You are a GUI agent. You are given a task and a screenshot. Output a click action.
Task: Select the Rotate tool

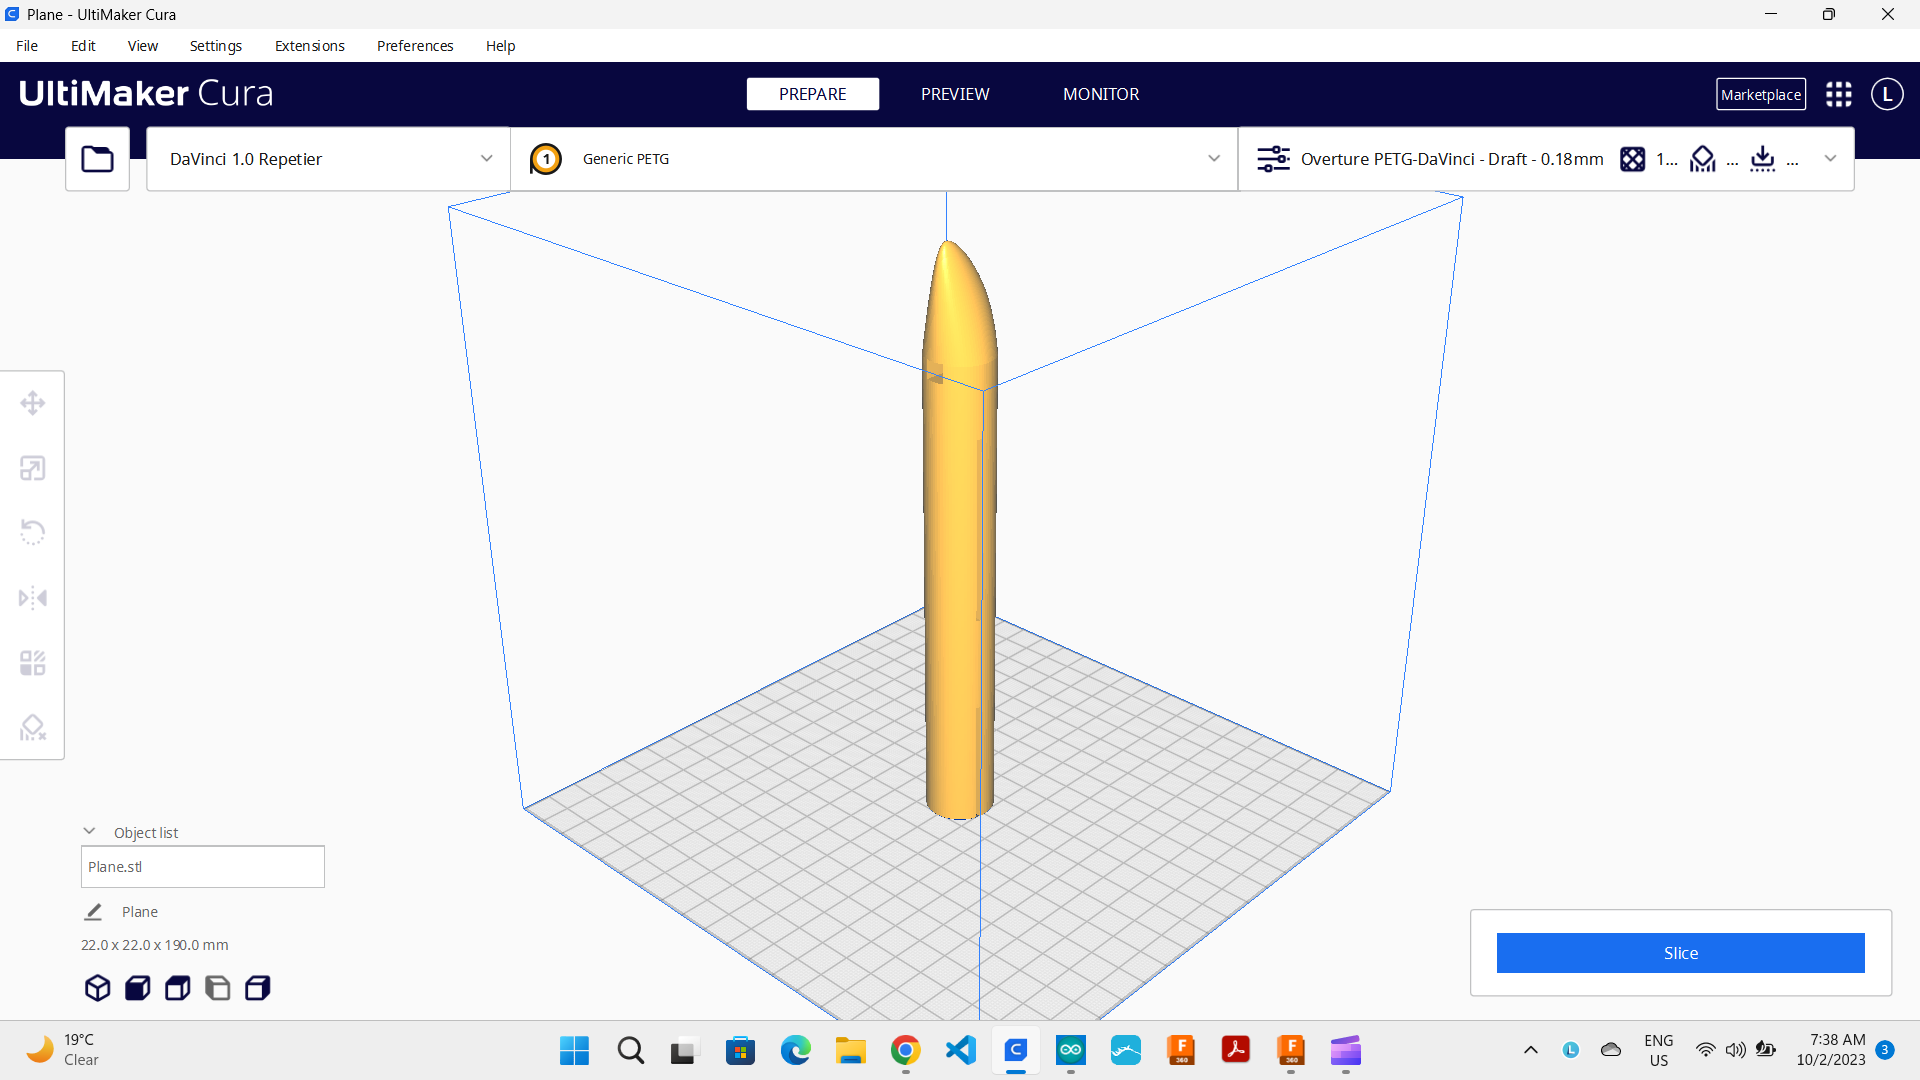click(x=33, y=531)
